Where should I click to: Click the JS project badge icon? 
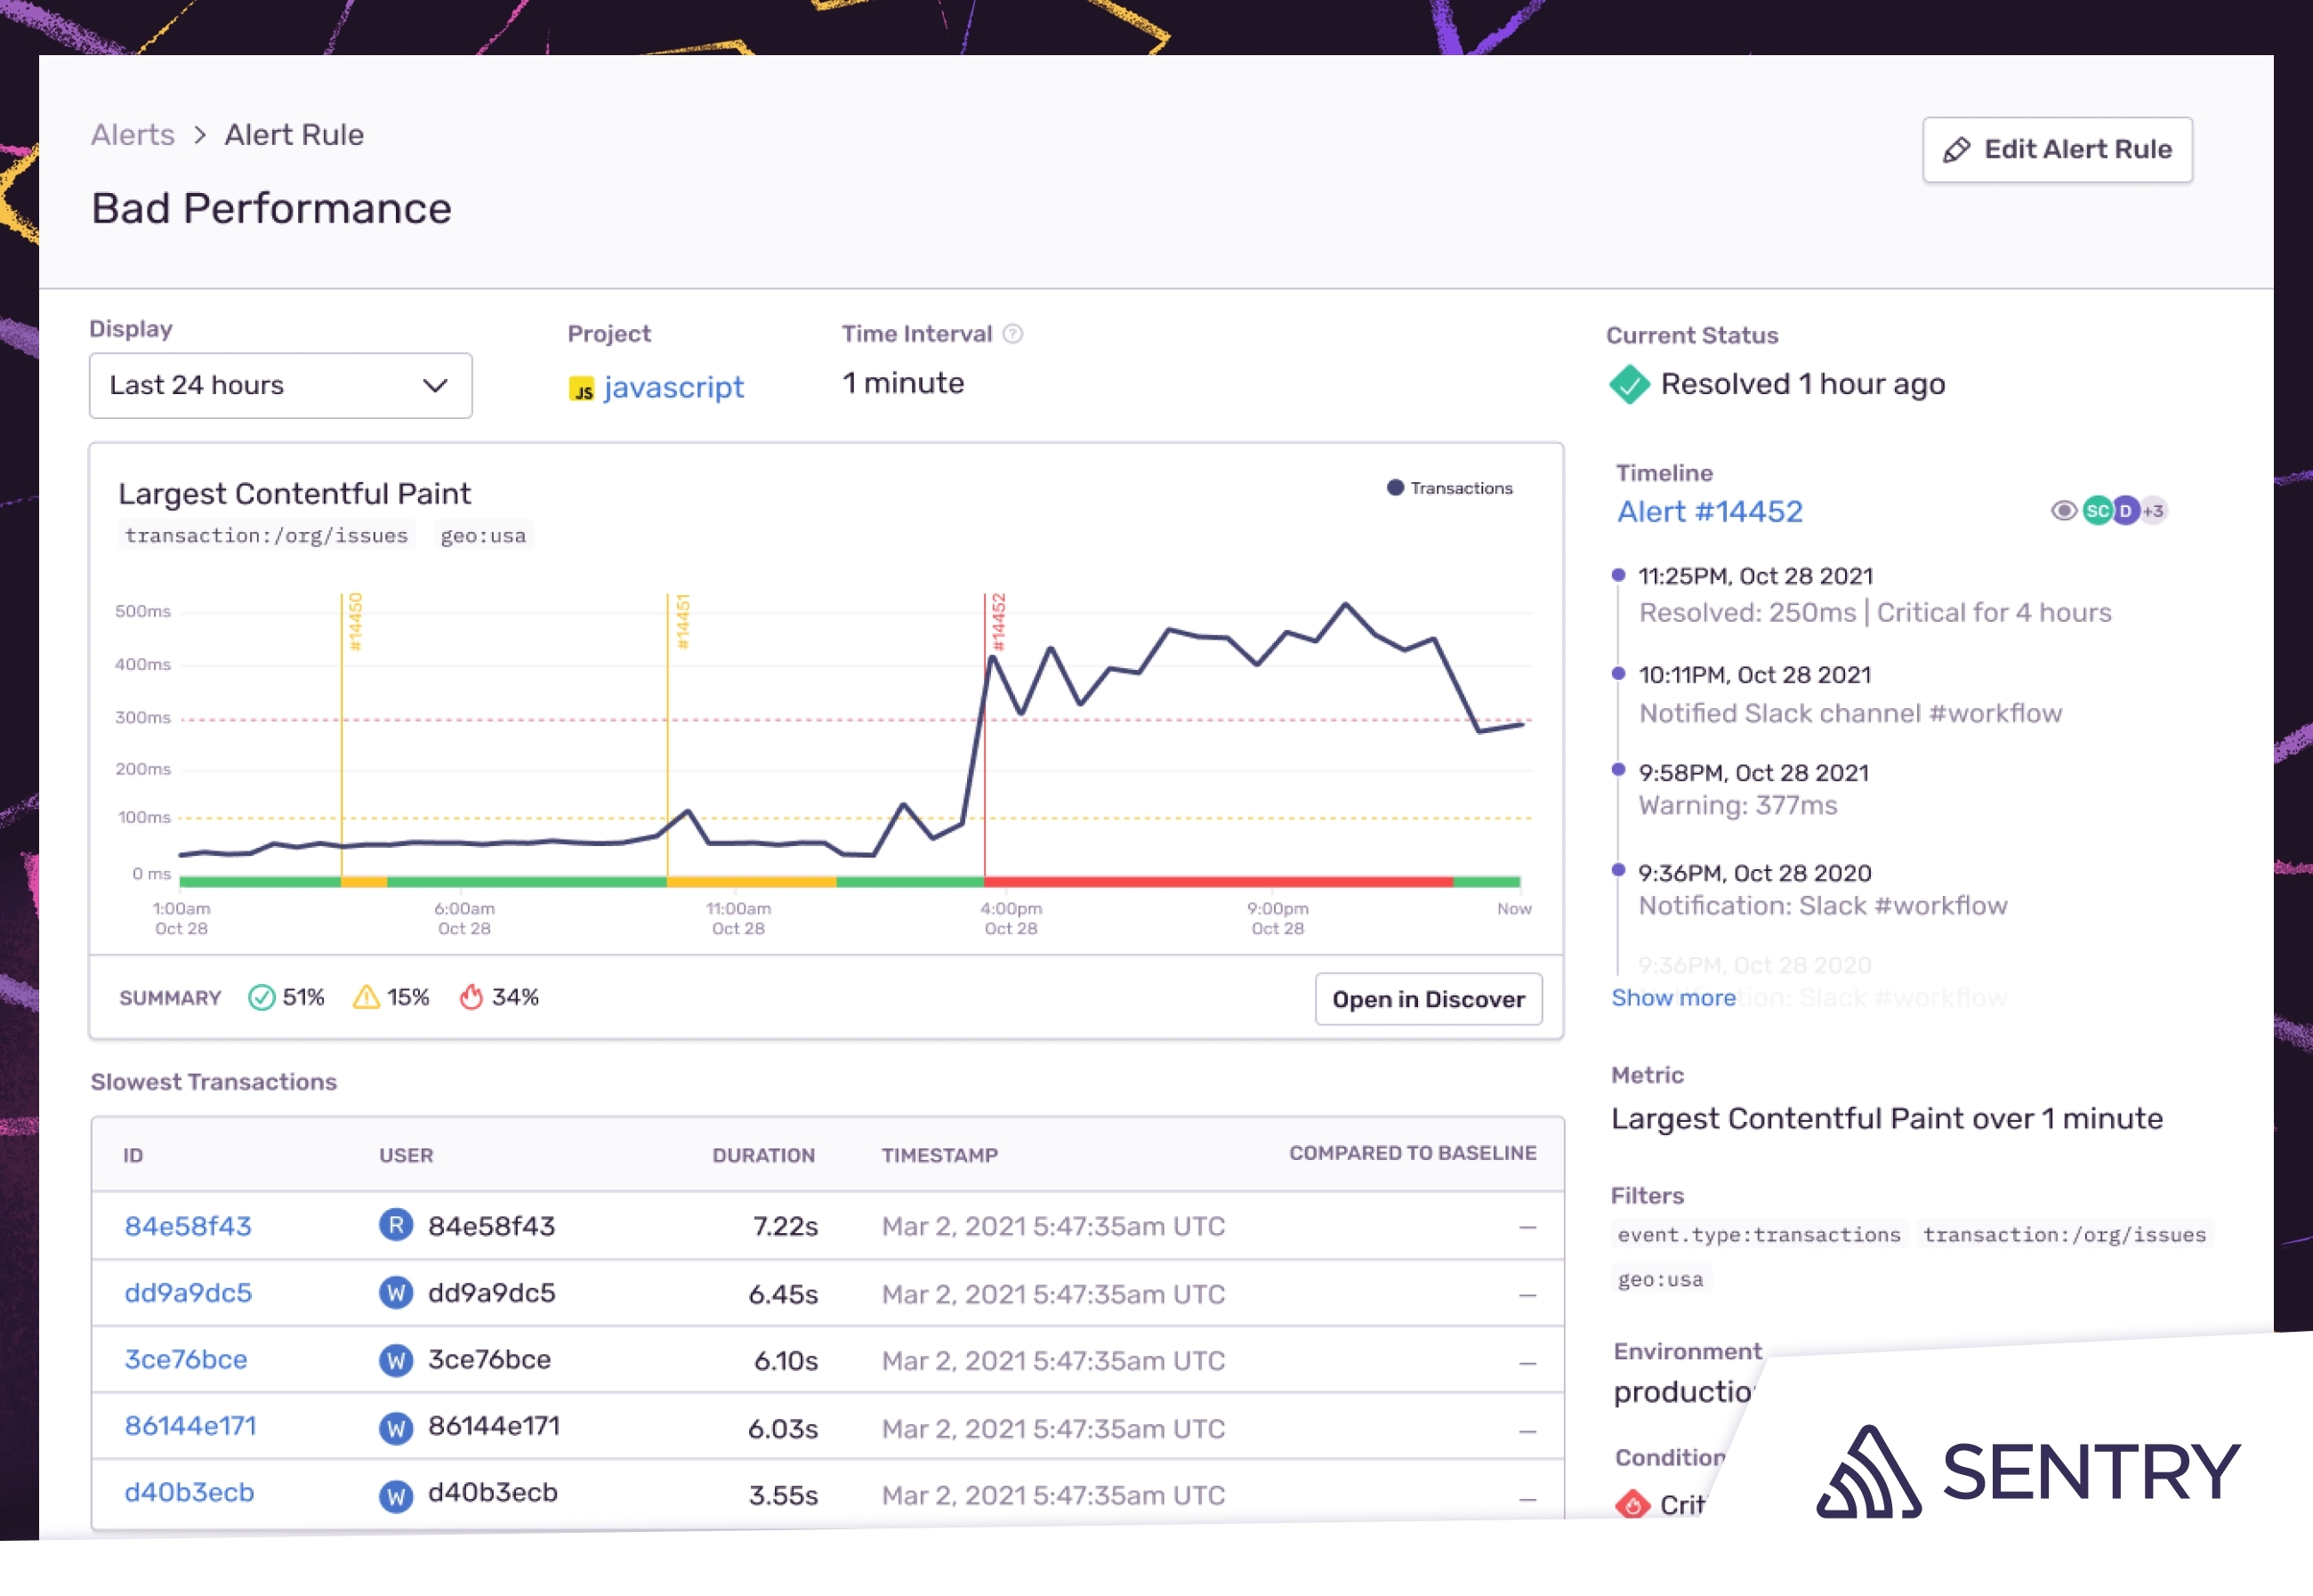pos(581,389)
